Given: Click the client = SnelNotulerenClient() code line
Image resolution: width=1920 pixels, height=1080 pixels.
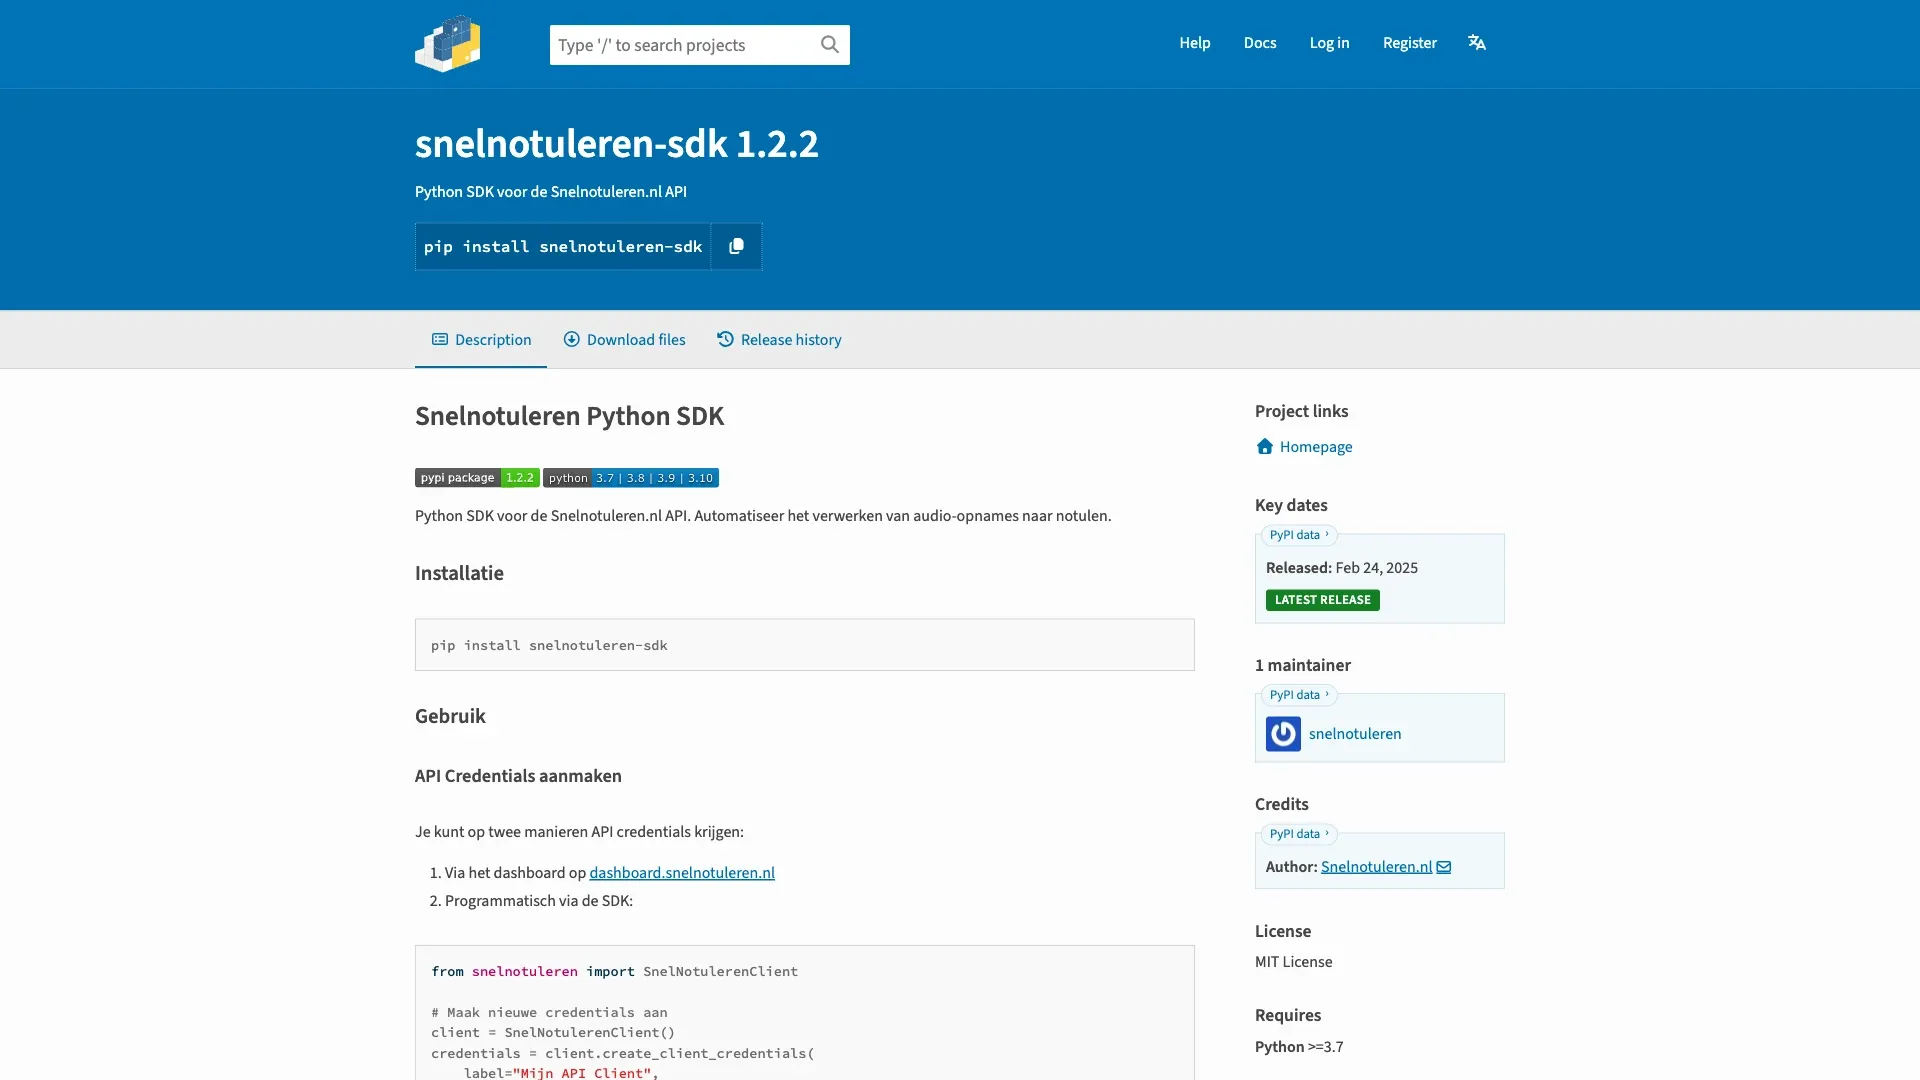Looking at the screenshot, I should coord(553,1033).
